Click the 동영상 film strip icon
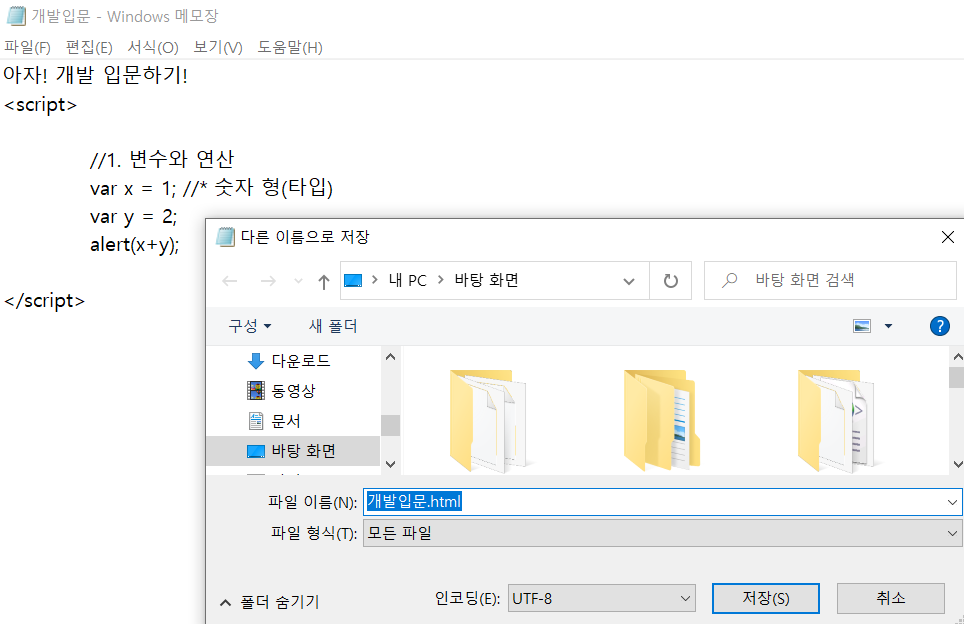 (256, 390)
